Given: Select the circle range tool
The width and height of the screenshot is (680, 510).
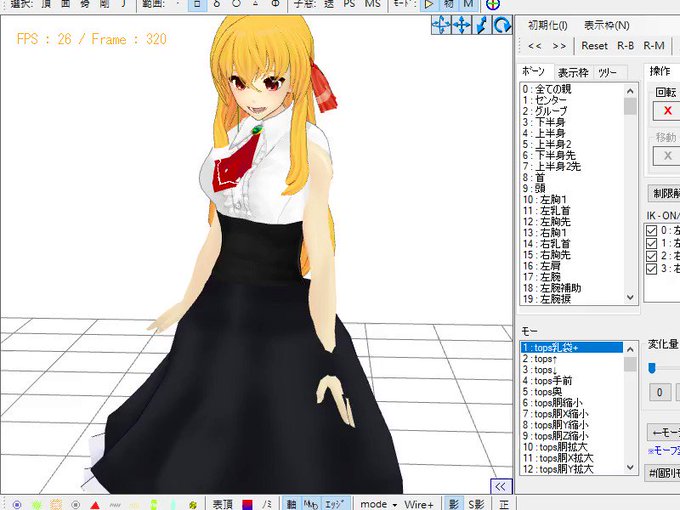Looking at the screenshot, I should (236, 4).
